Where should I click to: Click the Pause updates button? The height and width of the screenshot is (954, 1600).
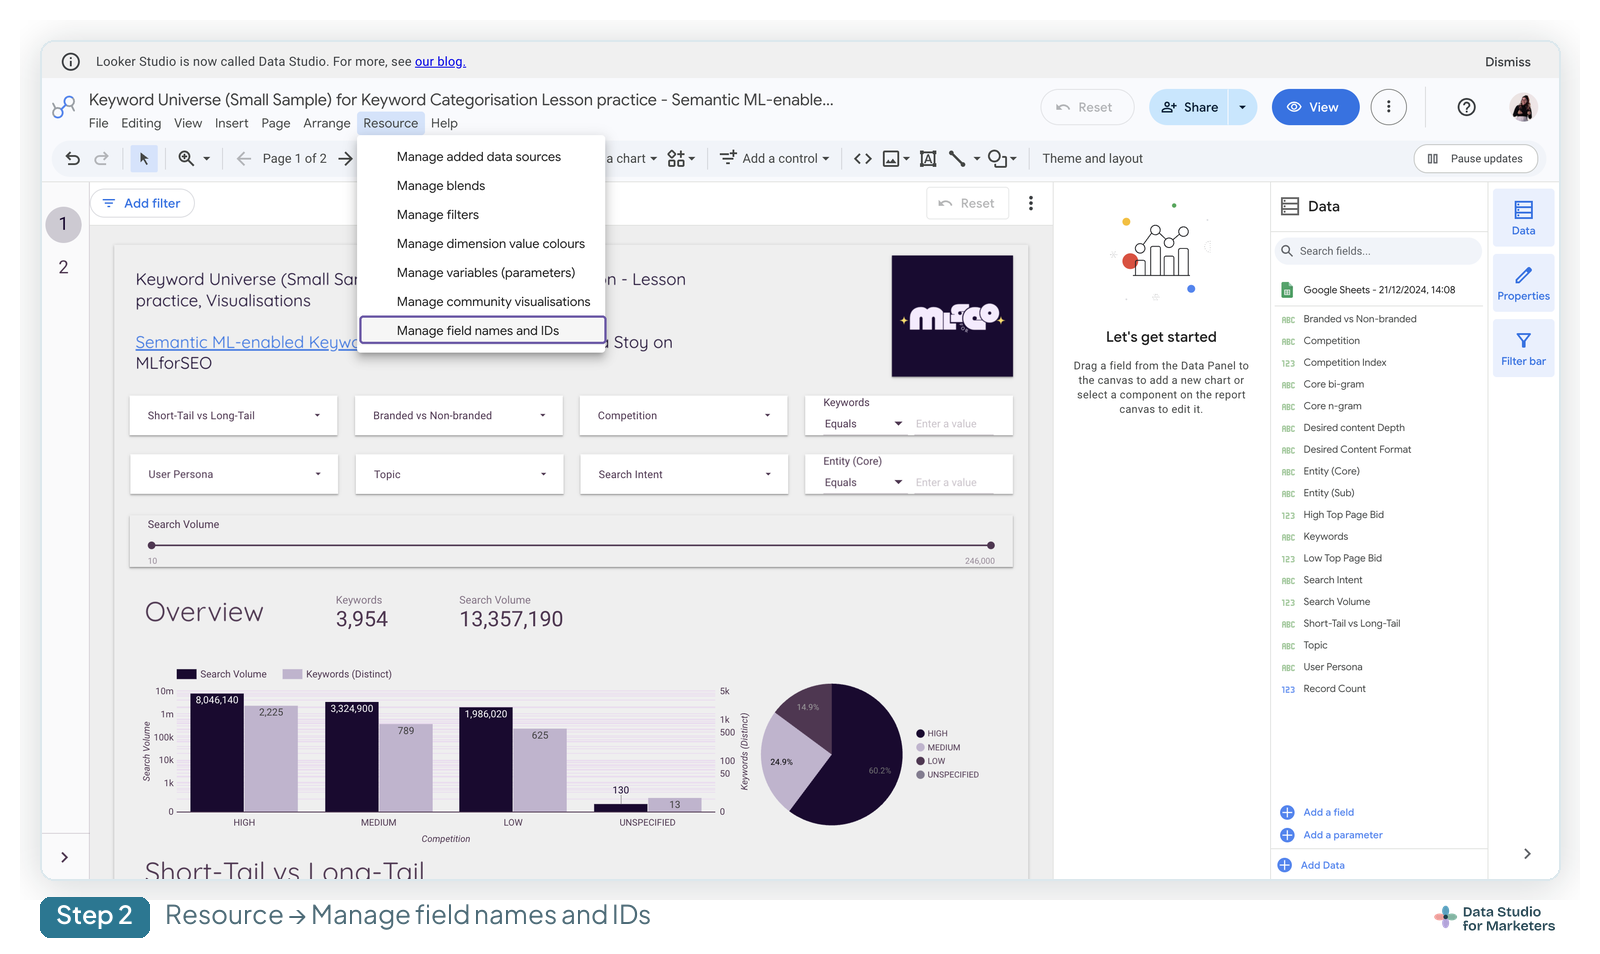tap(1476, 158)
